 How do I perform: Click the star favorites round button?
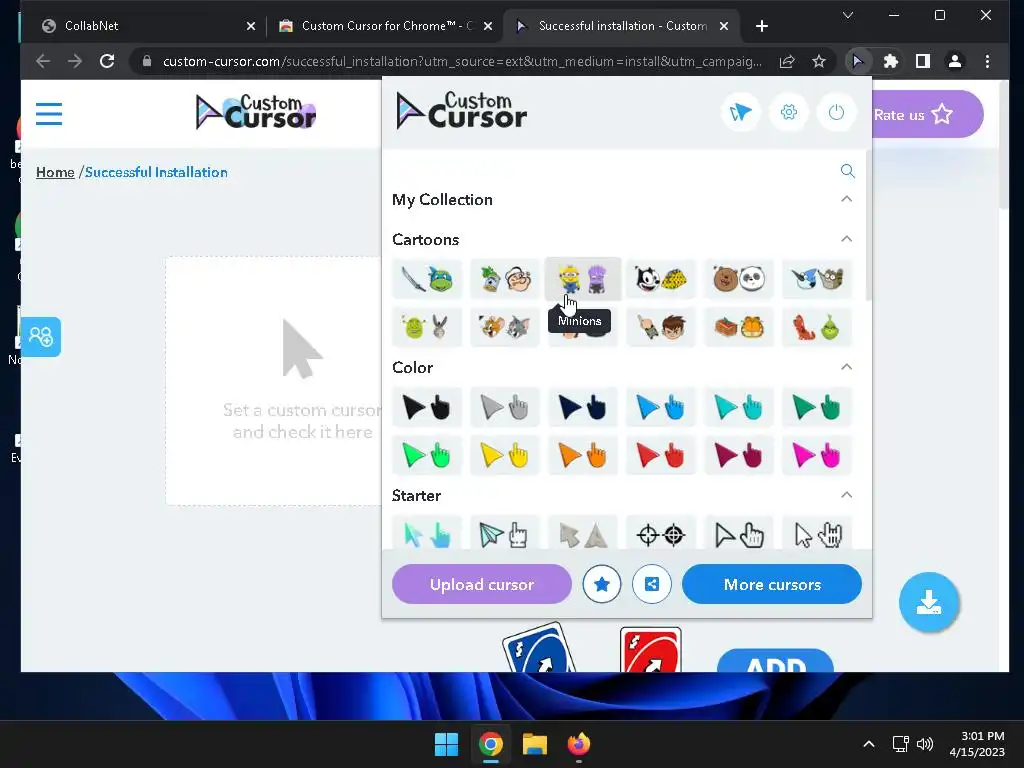click(601, 584)
